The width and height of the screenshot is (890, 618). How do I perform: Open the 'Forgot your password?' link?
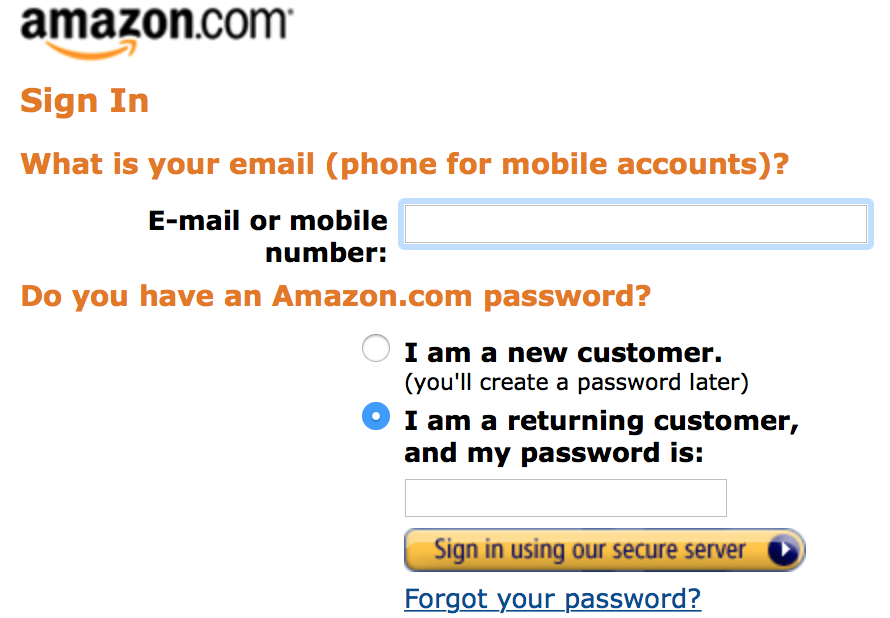point(552,598)
